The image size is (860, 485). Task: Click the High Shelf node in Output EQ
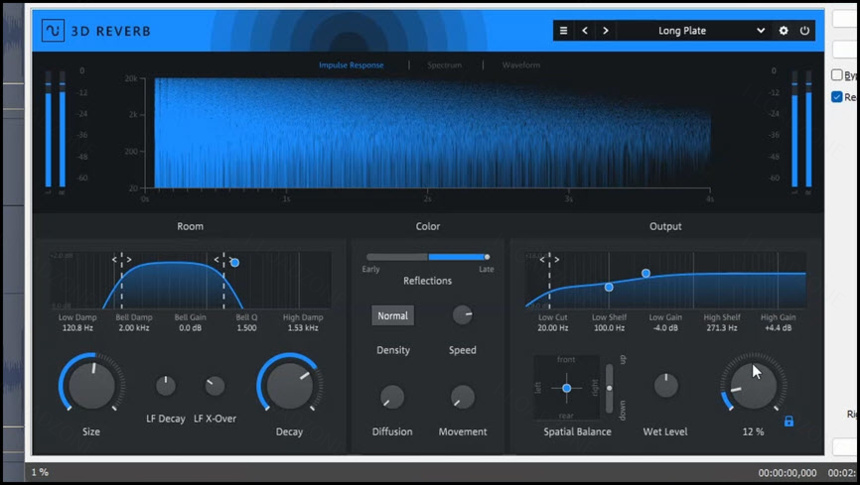click(646, 273)
